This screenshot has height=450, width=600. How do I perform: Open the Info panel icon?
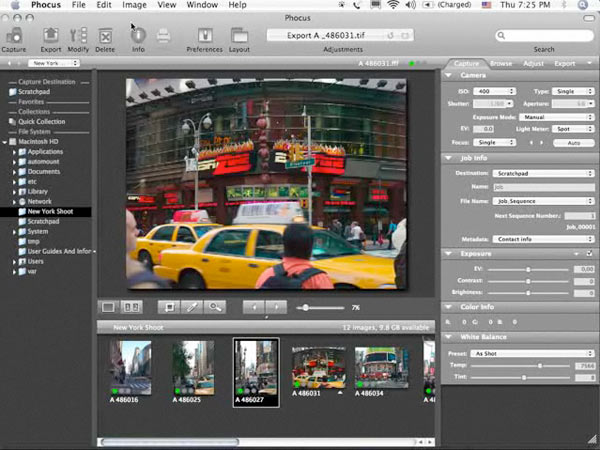point(138,35)
